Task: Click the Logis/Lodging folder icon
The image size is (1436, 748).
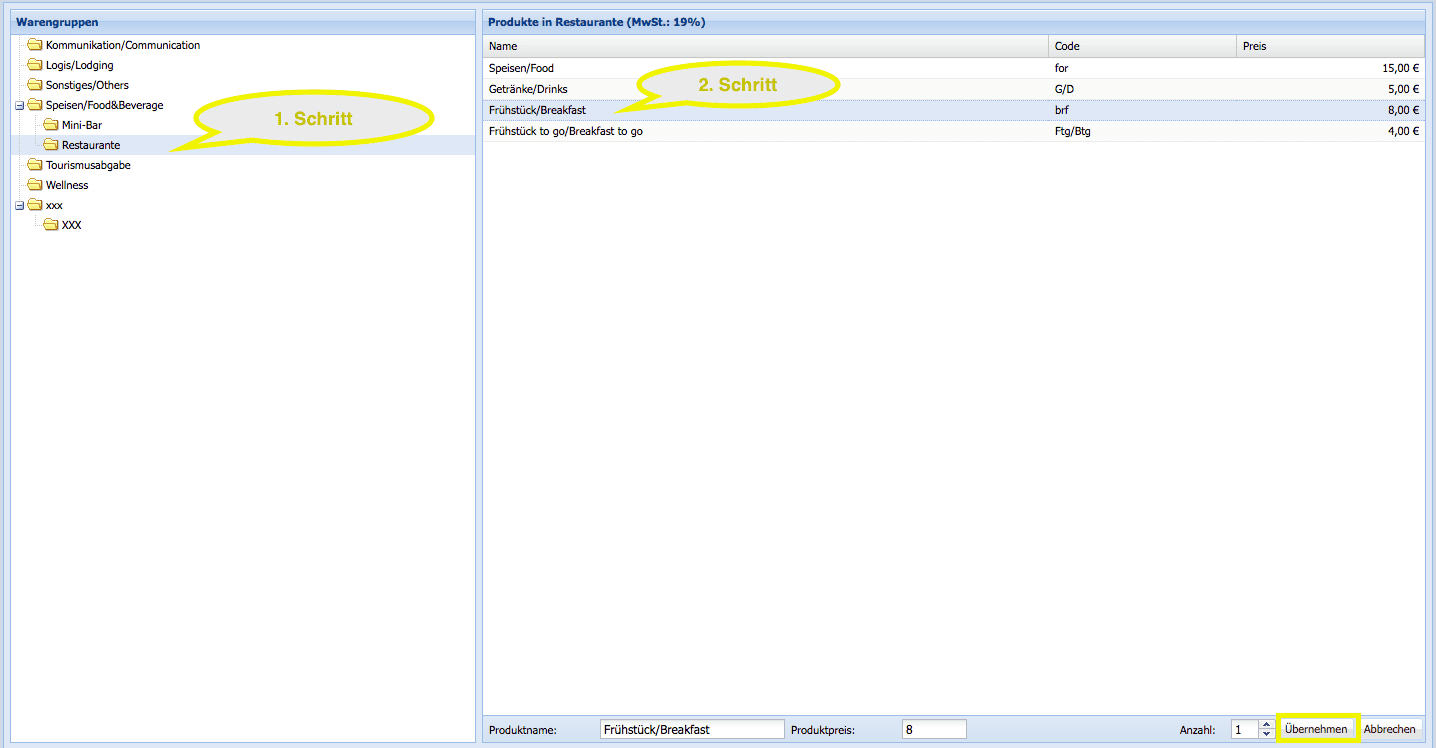Action: [35, 65]
